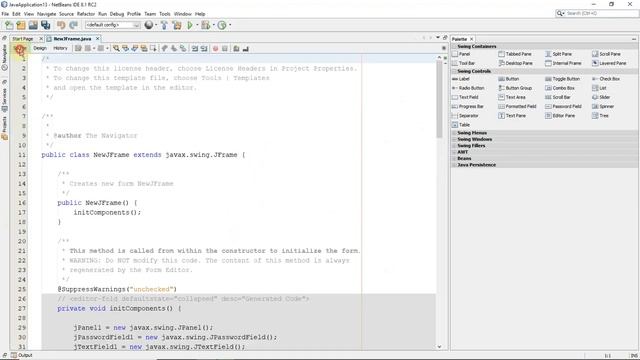Click the New File toolbar icon

click(x=9, y=25)
